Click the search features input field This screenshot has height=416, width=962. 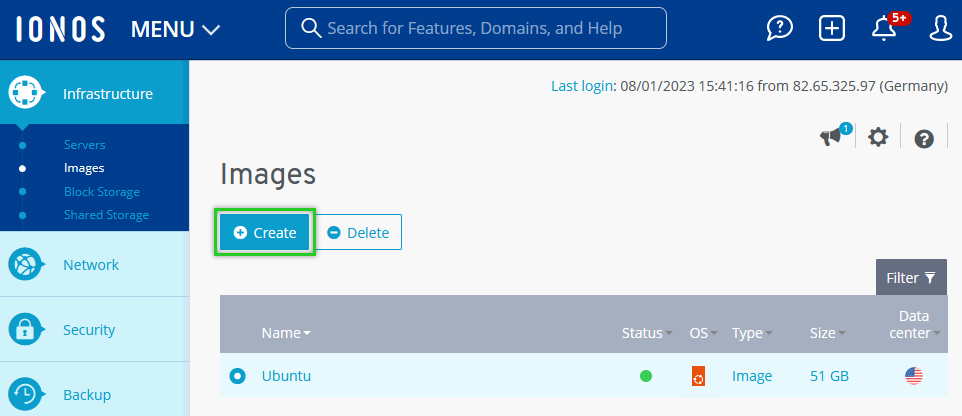[x=475, y=28]
